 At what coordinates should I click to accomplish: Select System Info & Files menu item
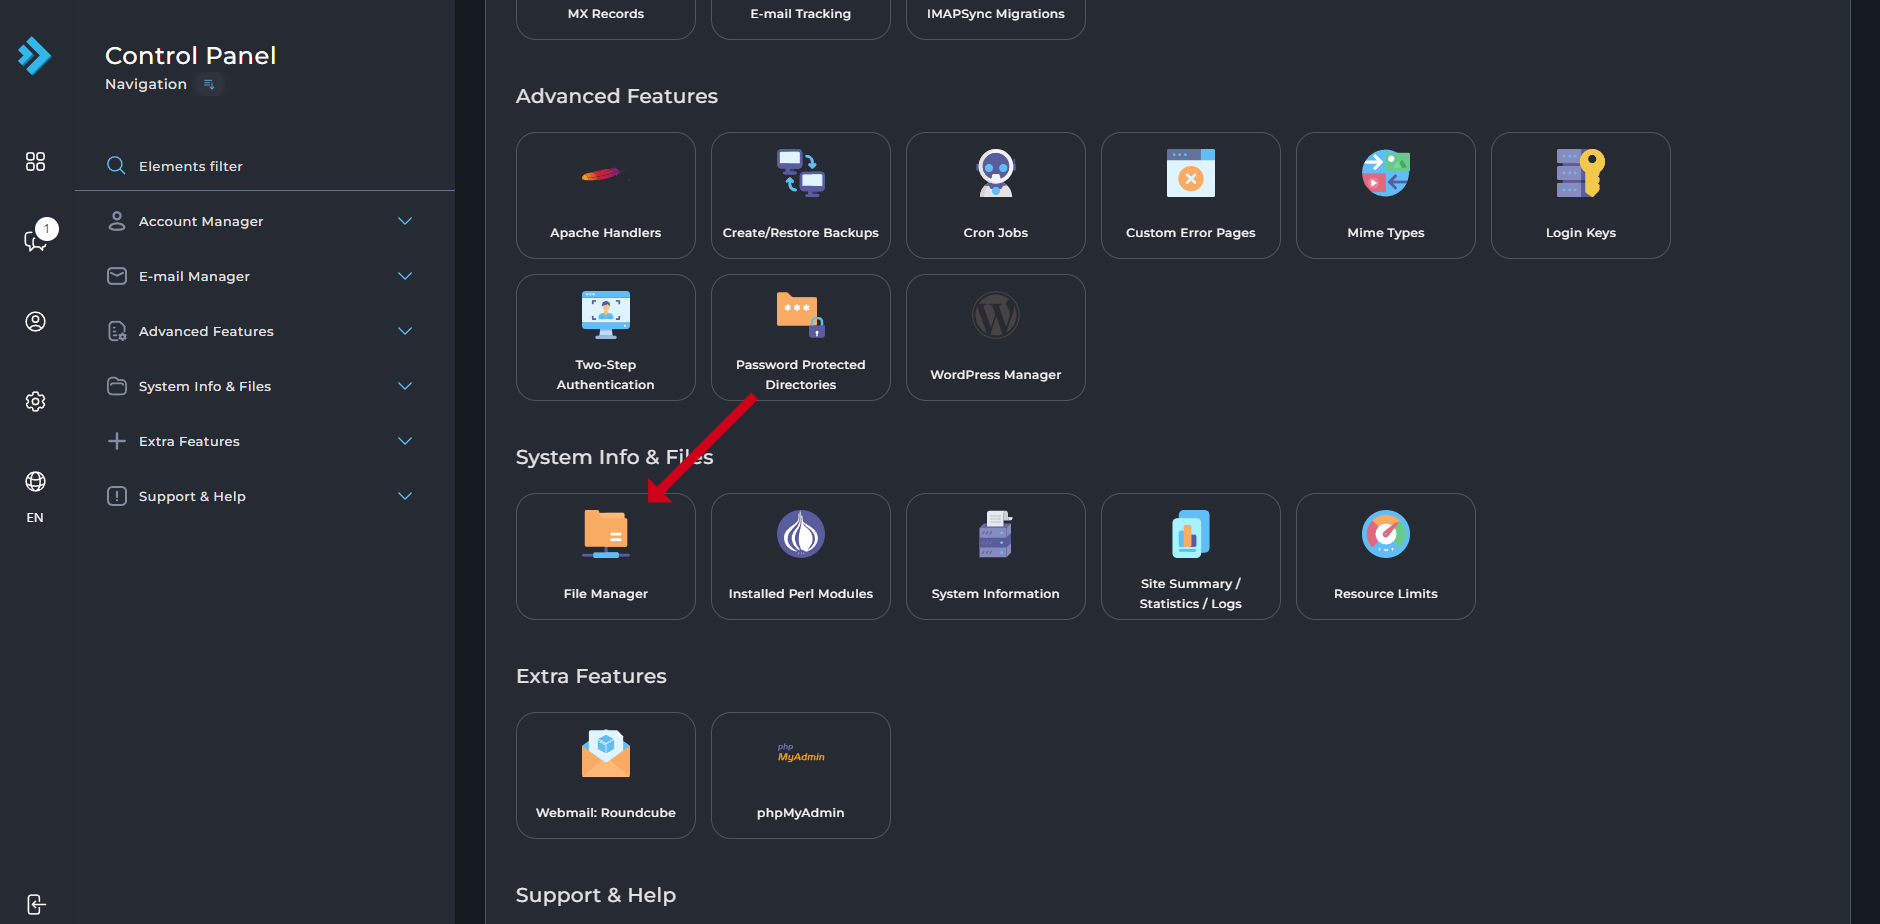point(205,386)
